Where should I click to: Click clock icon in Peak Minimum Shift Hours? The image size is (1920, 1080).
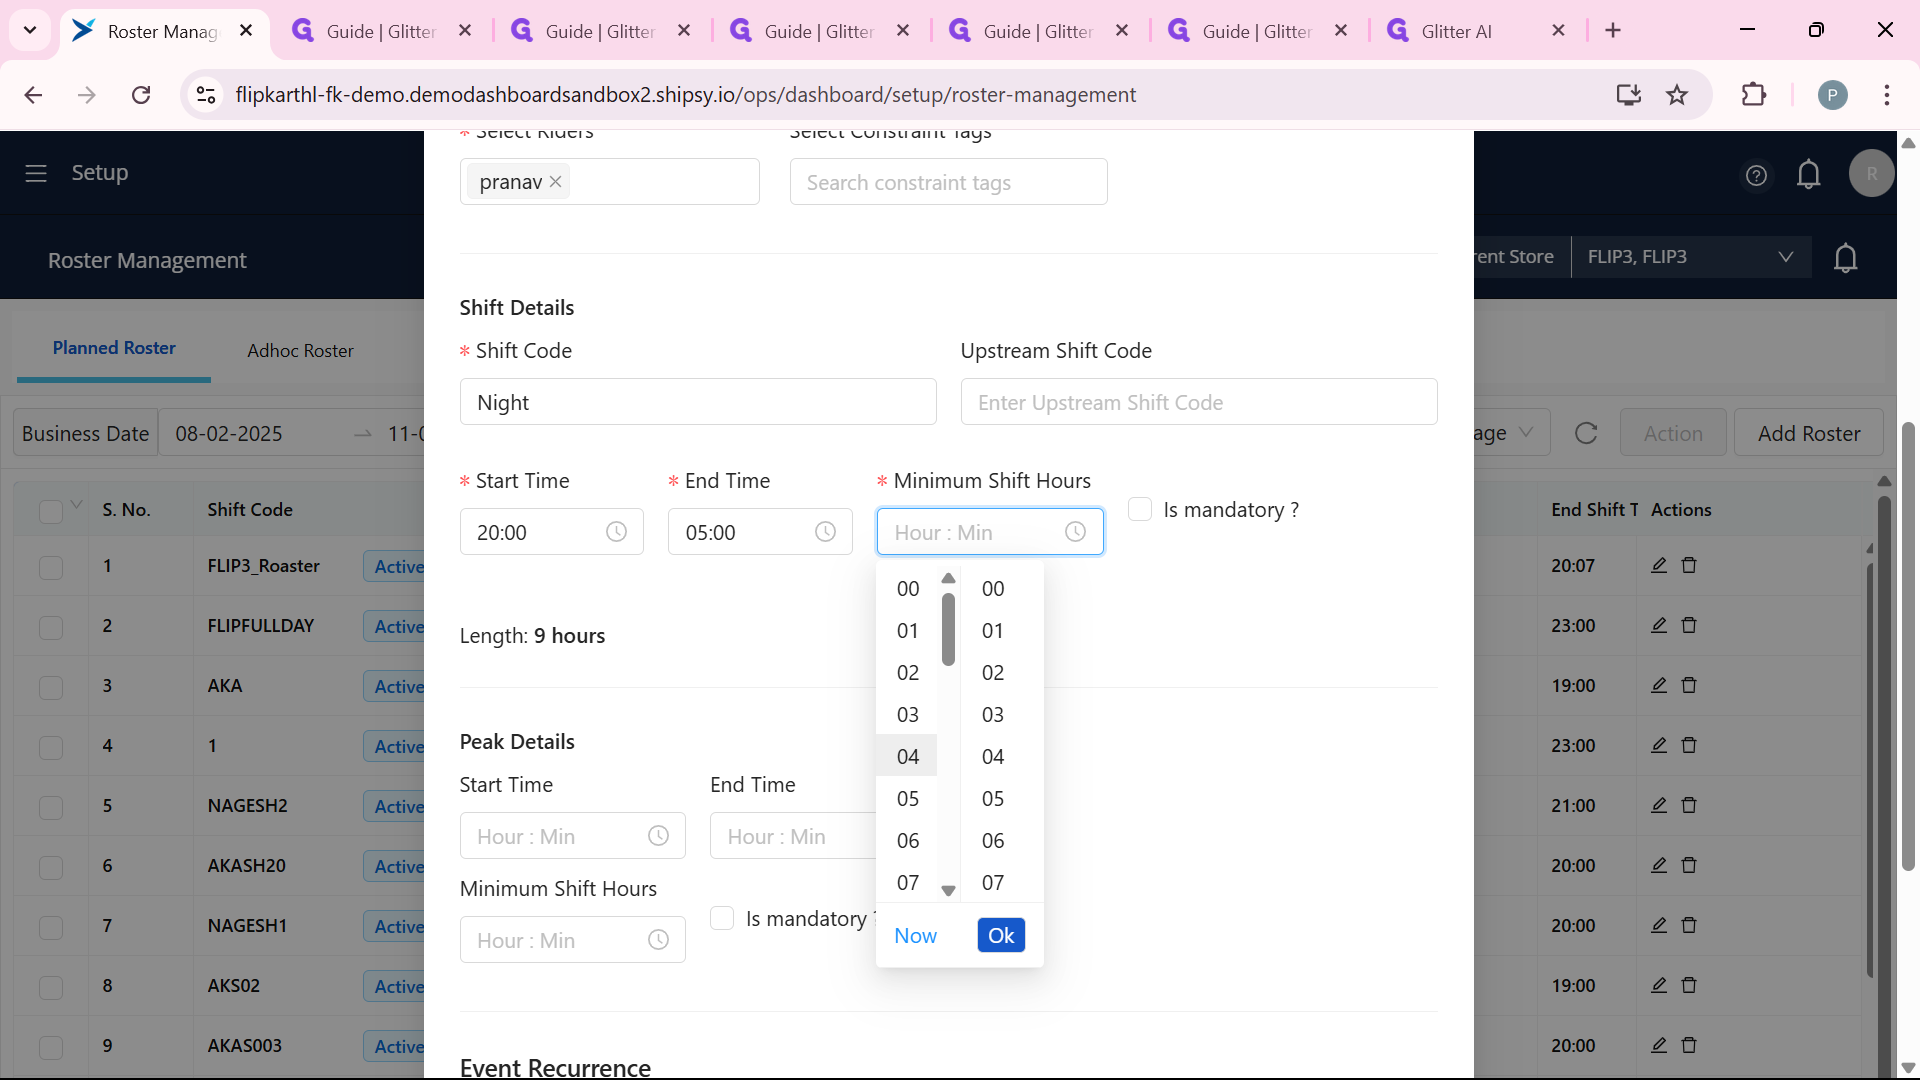pos(658,940)
